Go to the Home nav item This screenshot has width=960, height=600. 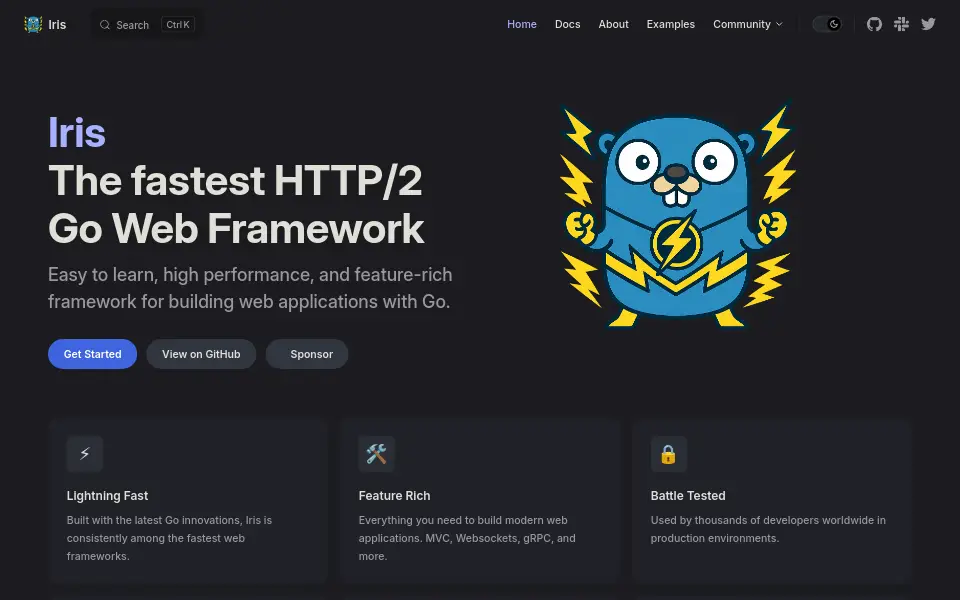[522, 24]
